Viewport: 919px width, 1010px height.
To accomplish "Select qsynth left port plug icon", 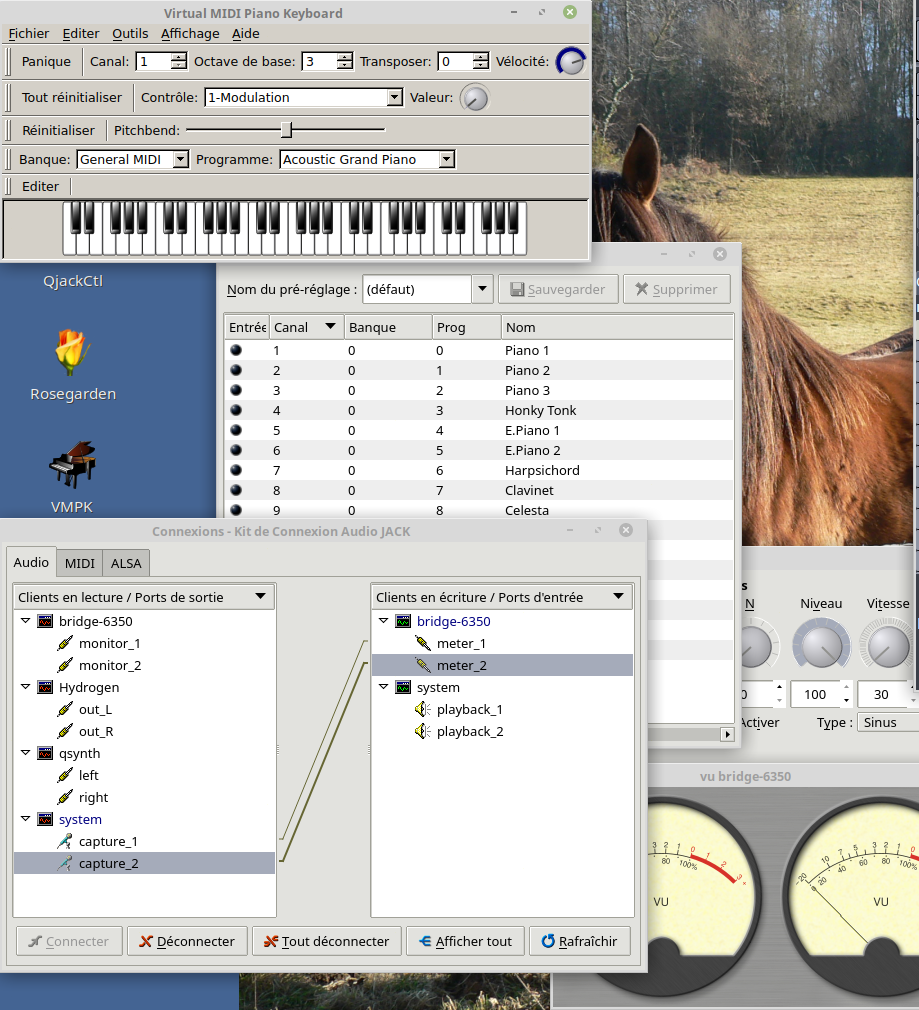I will pyautogui.click(x=65, y=775).
